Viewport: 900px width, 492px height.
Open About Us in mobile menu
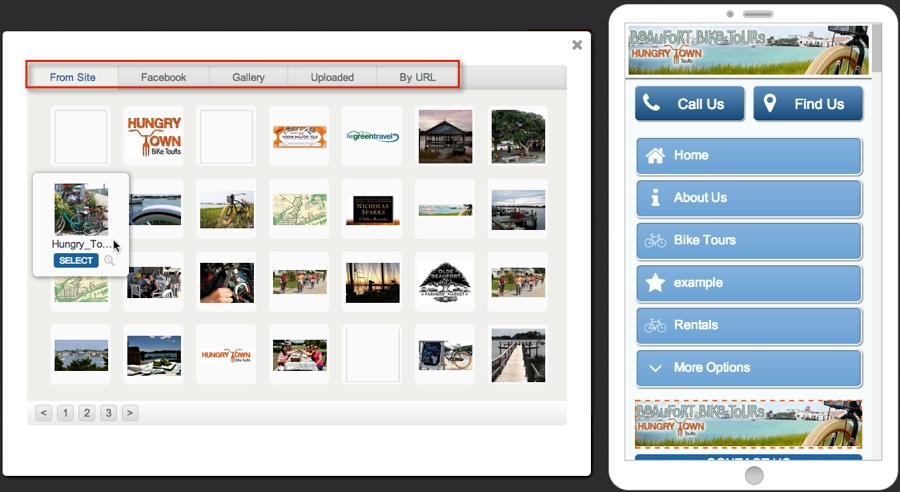coord(749,198)
